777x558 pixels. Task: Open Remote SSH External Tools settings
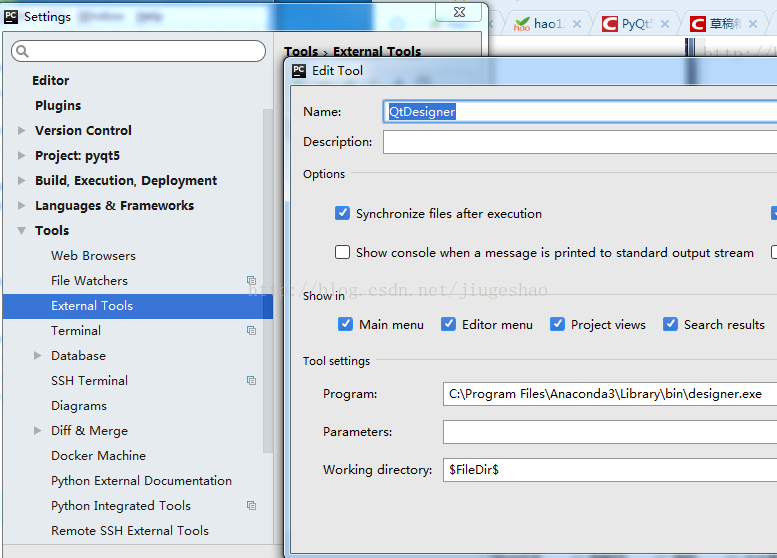click(x=130, y=531)
